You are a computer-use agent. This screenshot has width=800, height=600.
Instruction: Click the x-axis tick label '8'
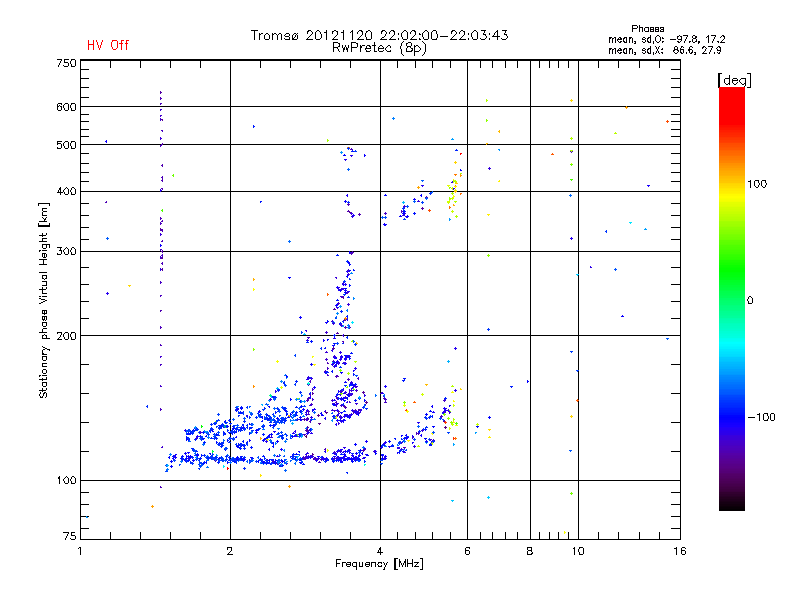click(x=530, y=551)
